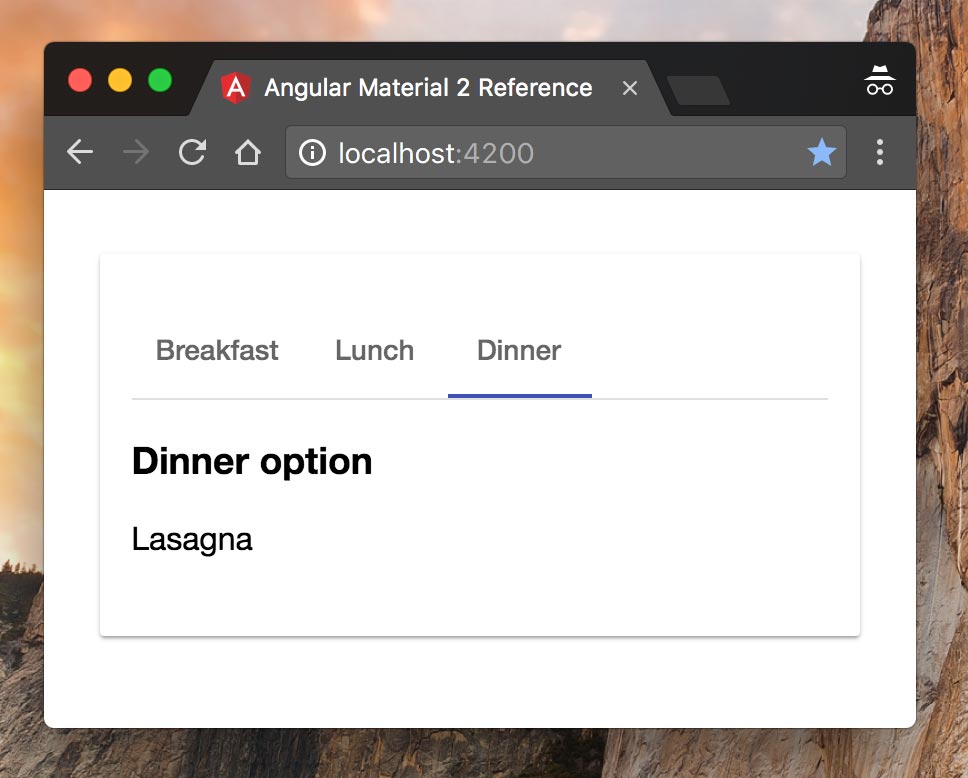Click the Angular logo favicon on the tab
Viewport: 968px width, 778px height.
pos(236,88)
